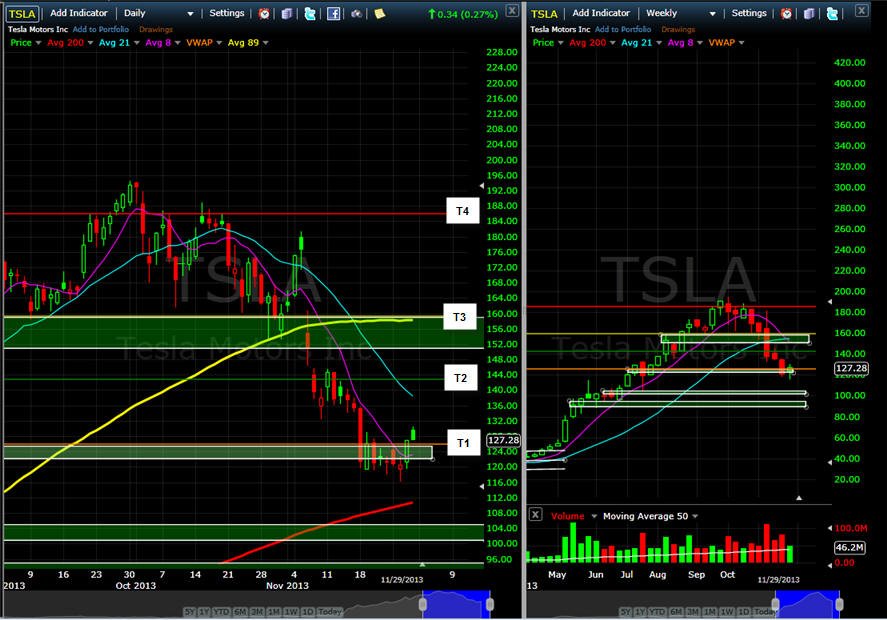Select the YTD range on the daily chart
Viewport: 887px width, 620px height.
click(x=221, y=612)
